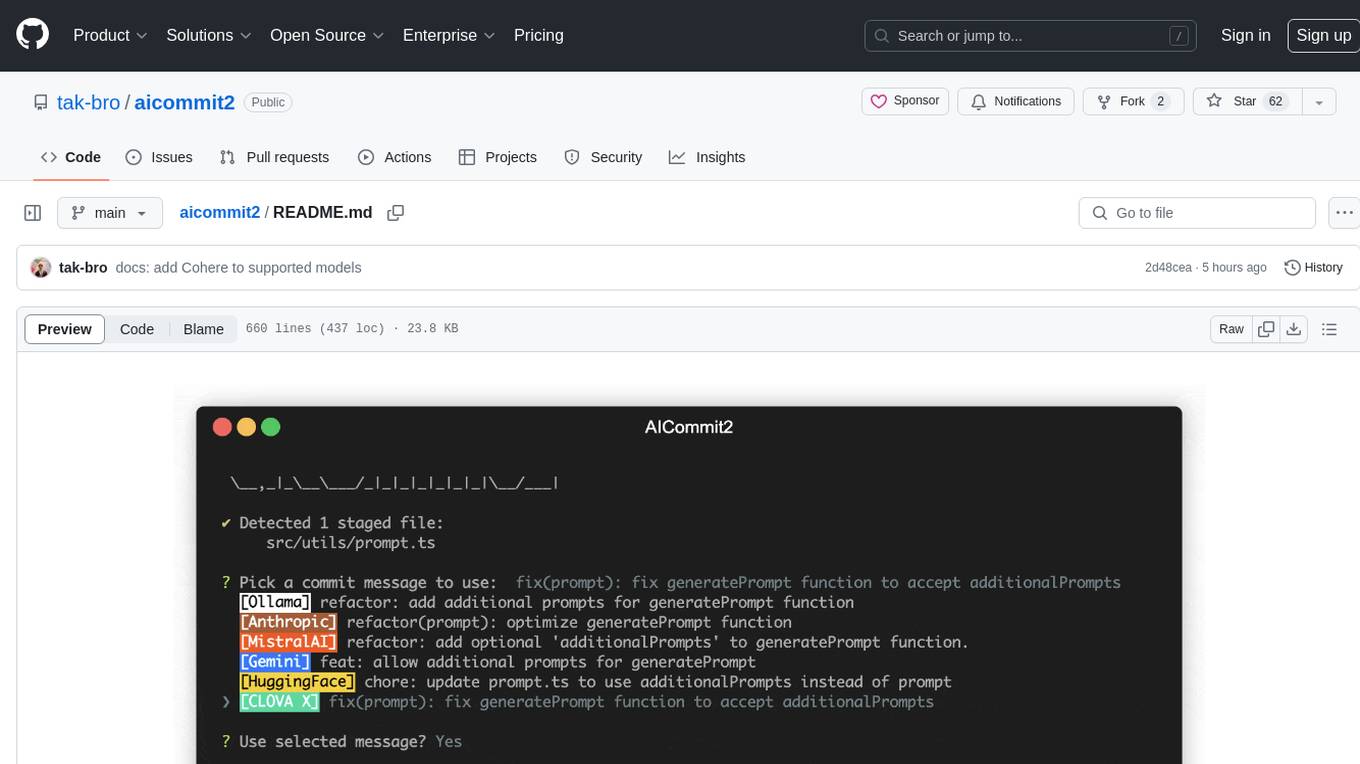1360x764 pixels.
Task: Open tak-bro commit author avatar
Action: (x=41, y=267)
